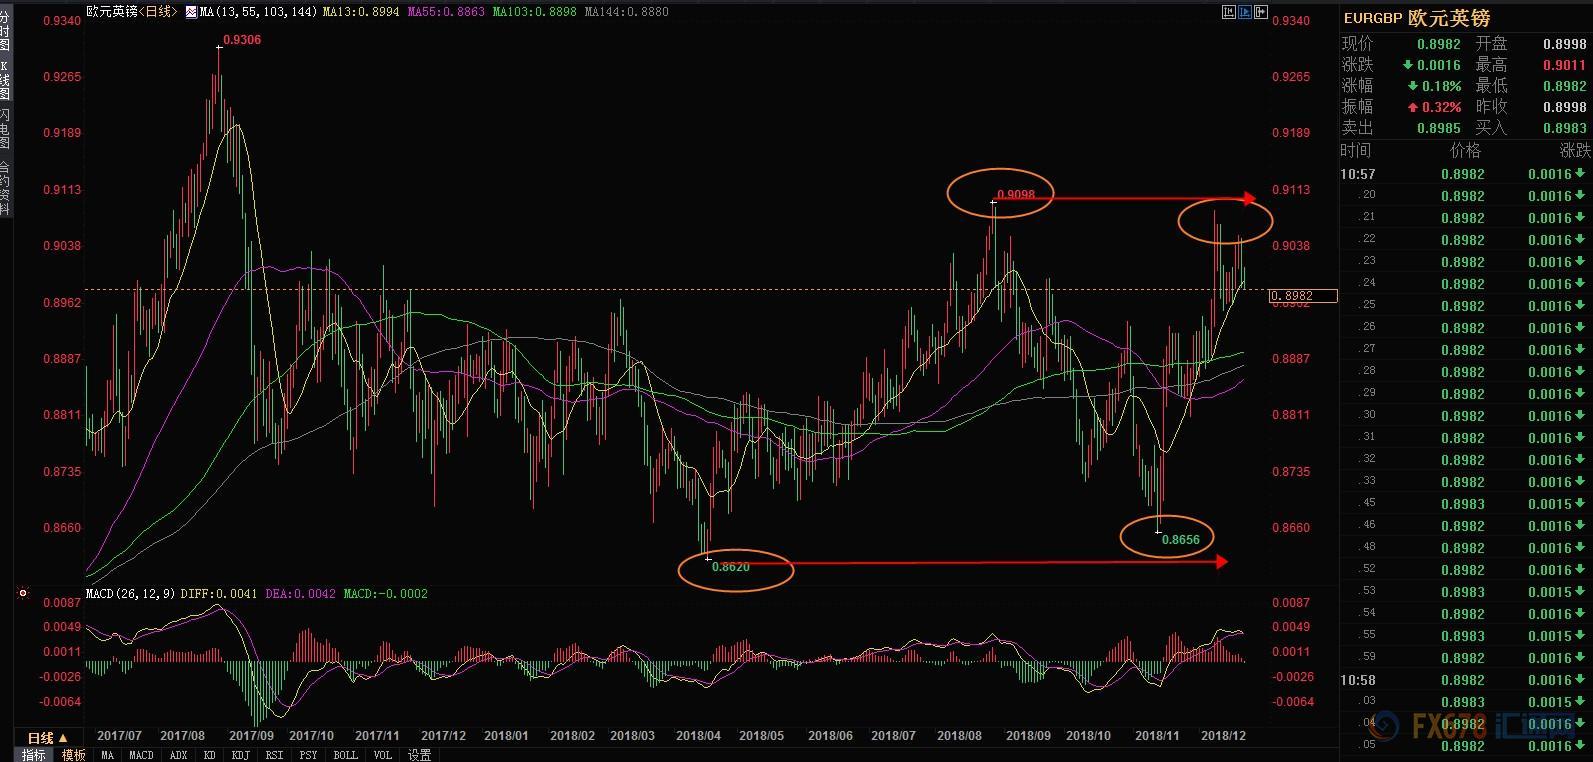Viewport: 1593px width, 762px height.
Task: Enable the RSI indicator
Action: pyautogui.click(x=274, y=755)
